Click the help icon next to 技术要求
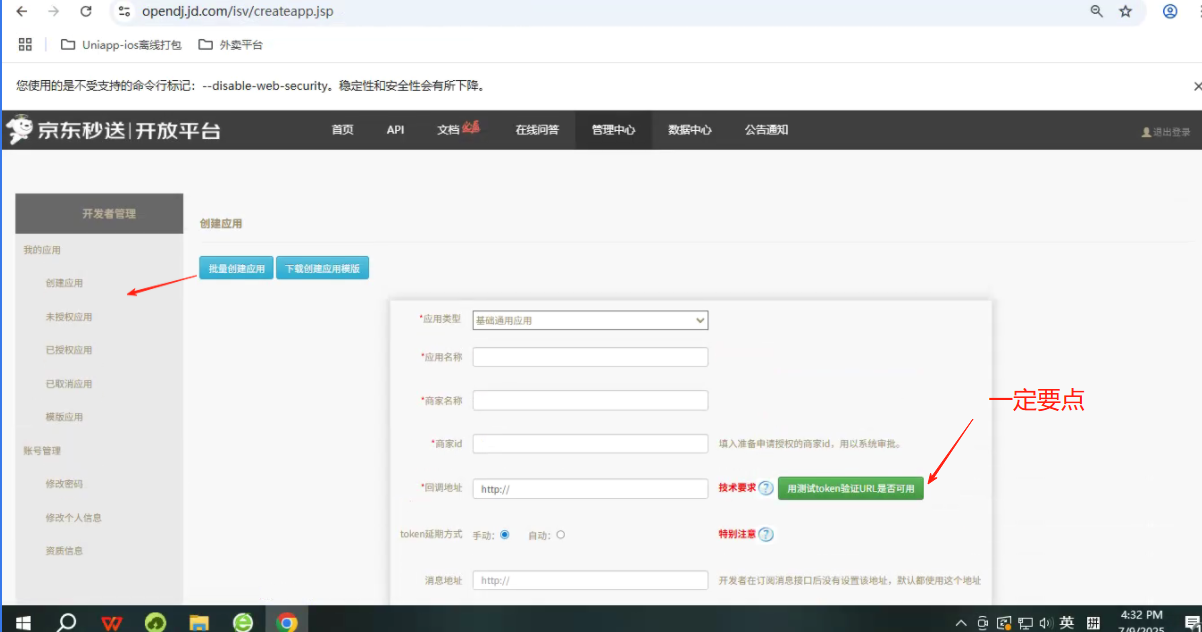1202x632 pixels. 766,488
